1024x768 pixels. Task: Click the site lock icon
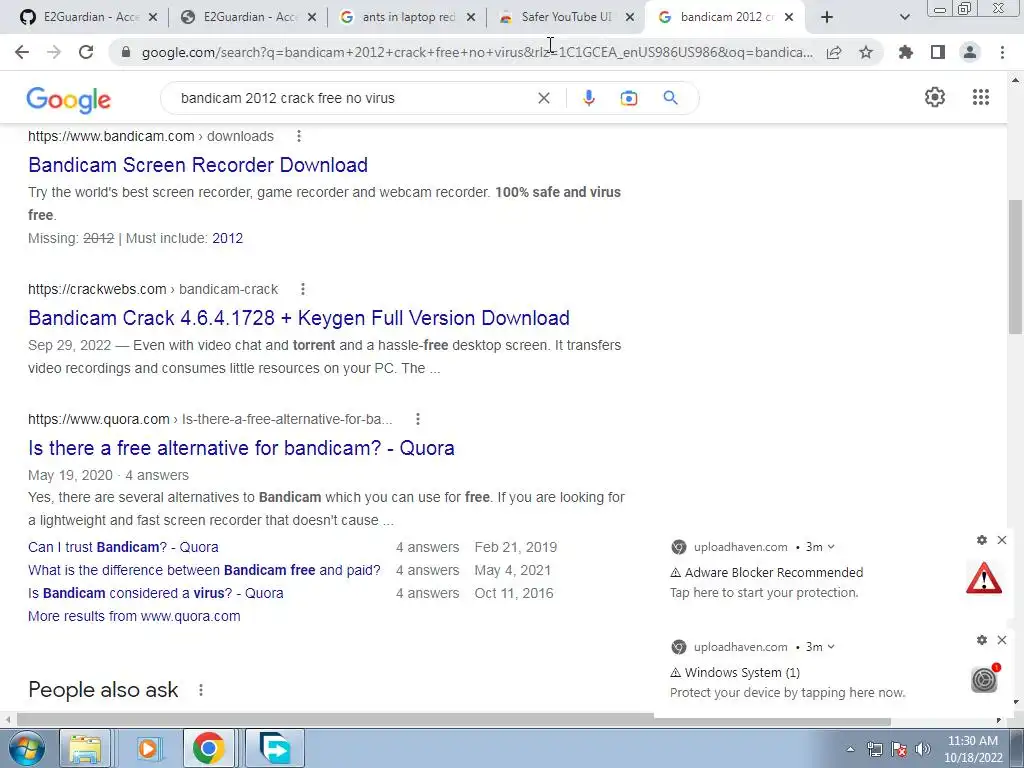click(x=125, y=52)
